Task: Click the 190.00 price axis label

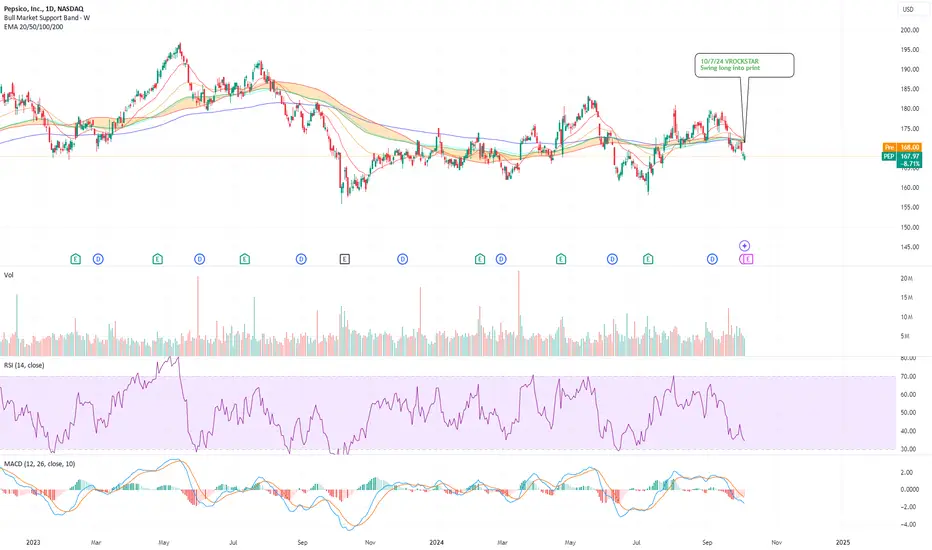Action: (909, 70)
